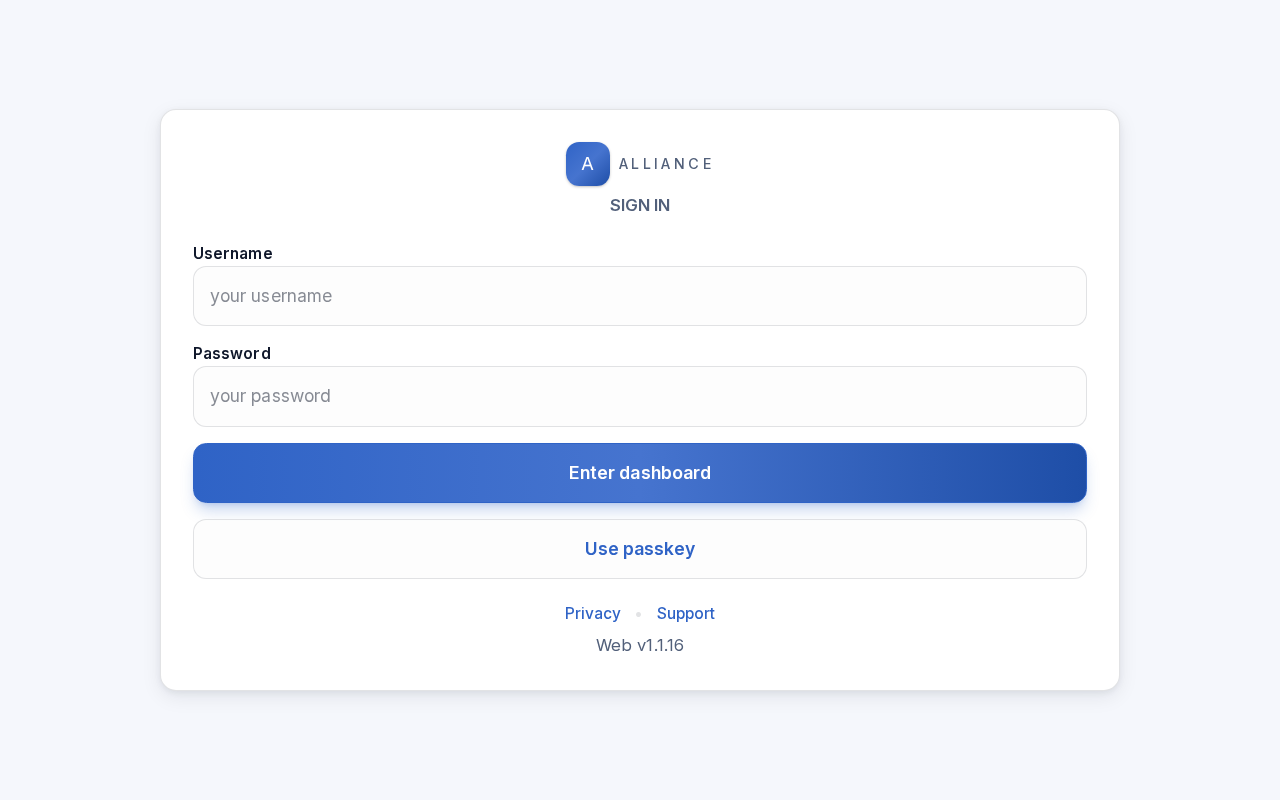Open the Privacy link
Screen dimensions: 1280x800
click(x=593, y=613)
